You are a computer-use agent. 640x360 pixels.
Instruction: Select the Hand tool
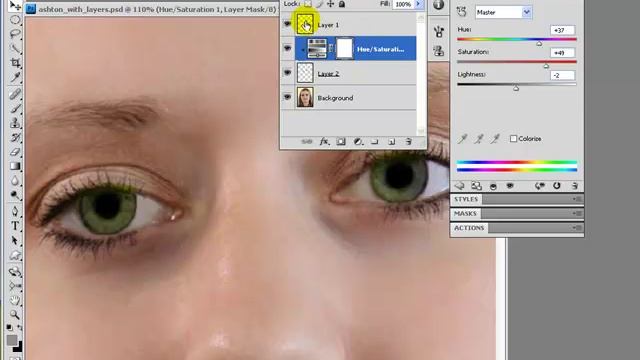[15, 300]
